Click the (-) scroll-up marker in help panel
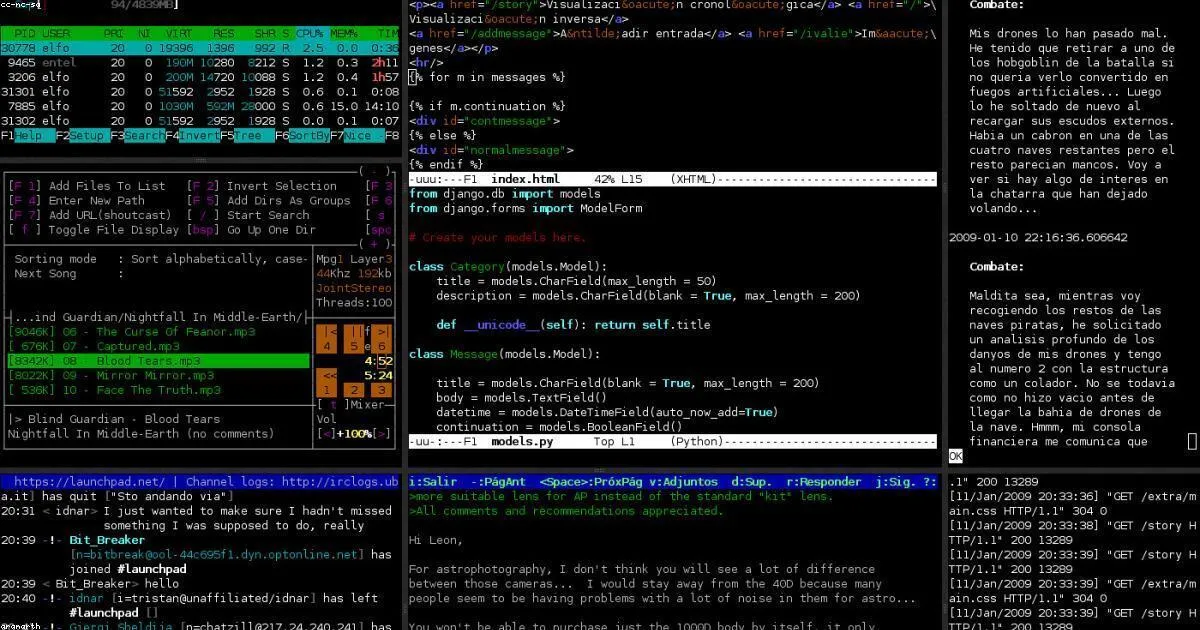The width and height of the screenshot is (1200, 630). click(374, 171)
